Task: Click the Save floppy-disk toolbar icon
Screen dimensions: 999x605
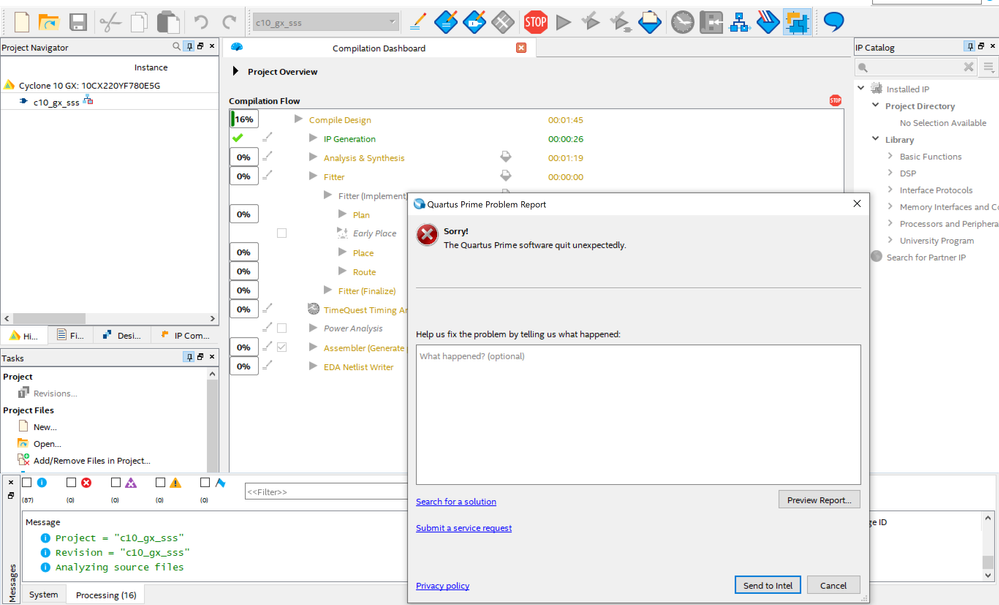Action: pos(78,22)
